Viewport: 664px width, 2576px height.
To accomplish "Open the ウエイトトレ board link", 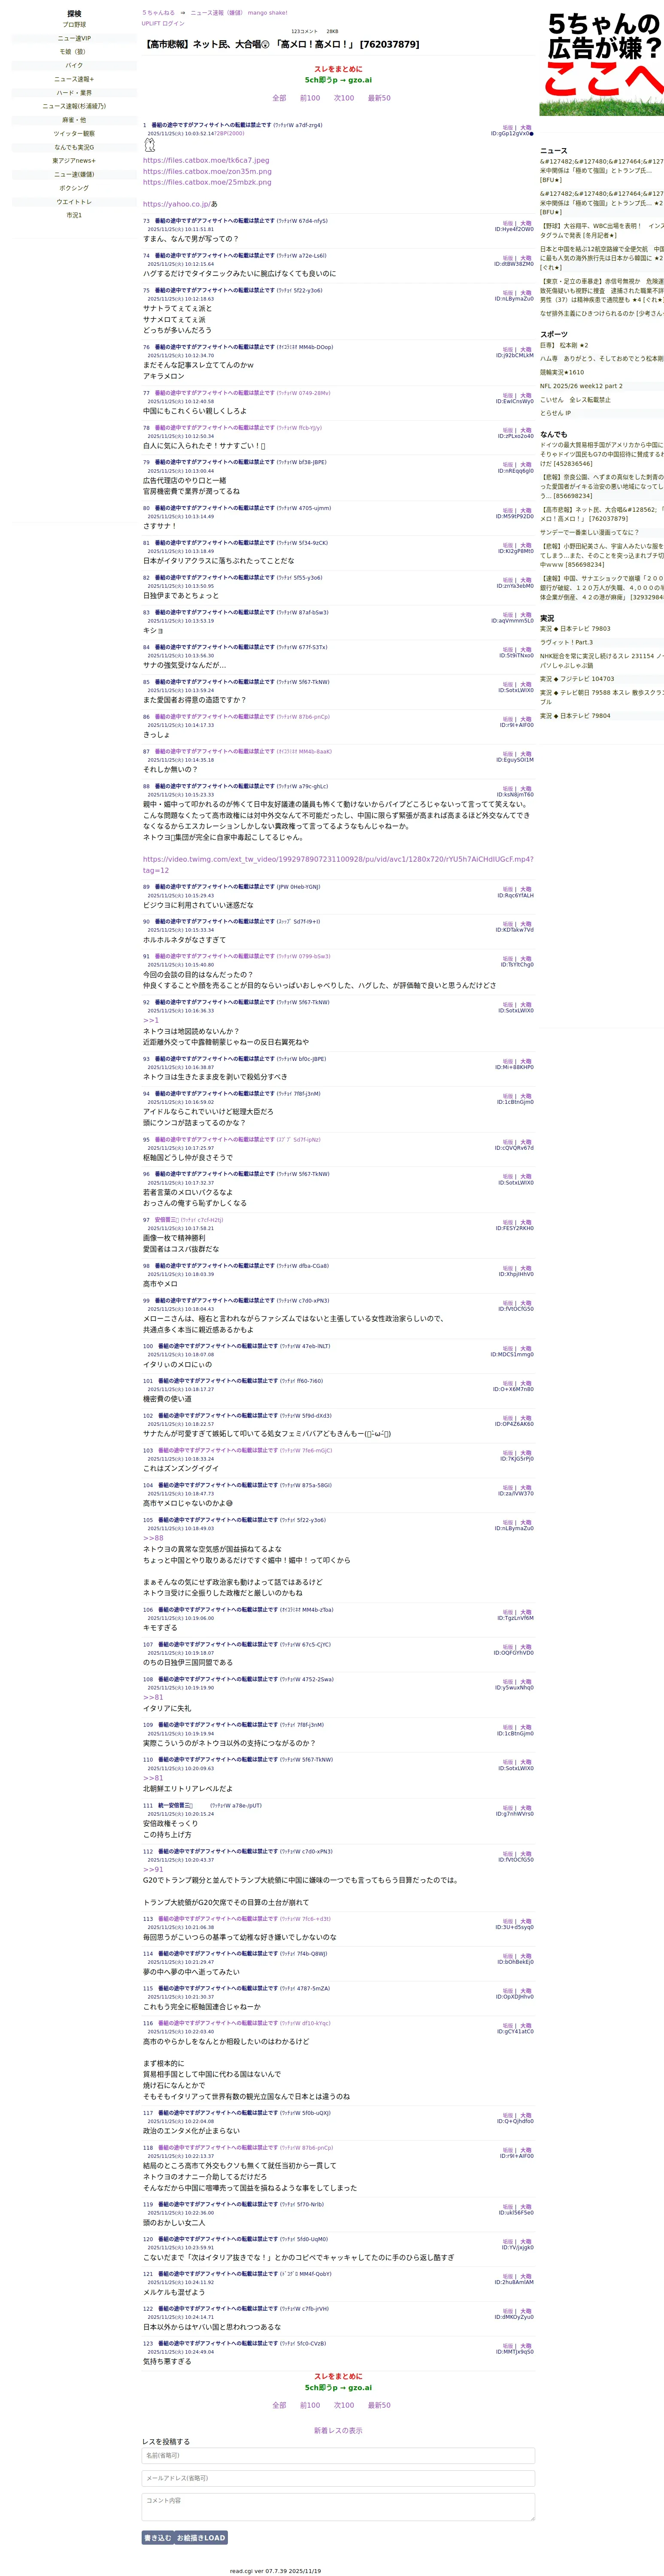I will click(74, 201).
